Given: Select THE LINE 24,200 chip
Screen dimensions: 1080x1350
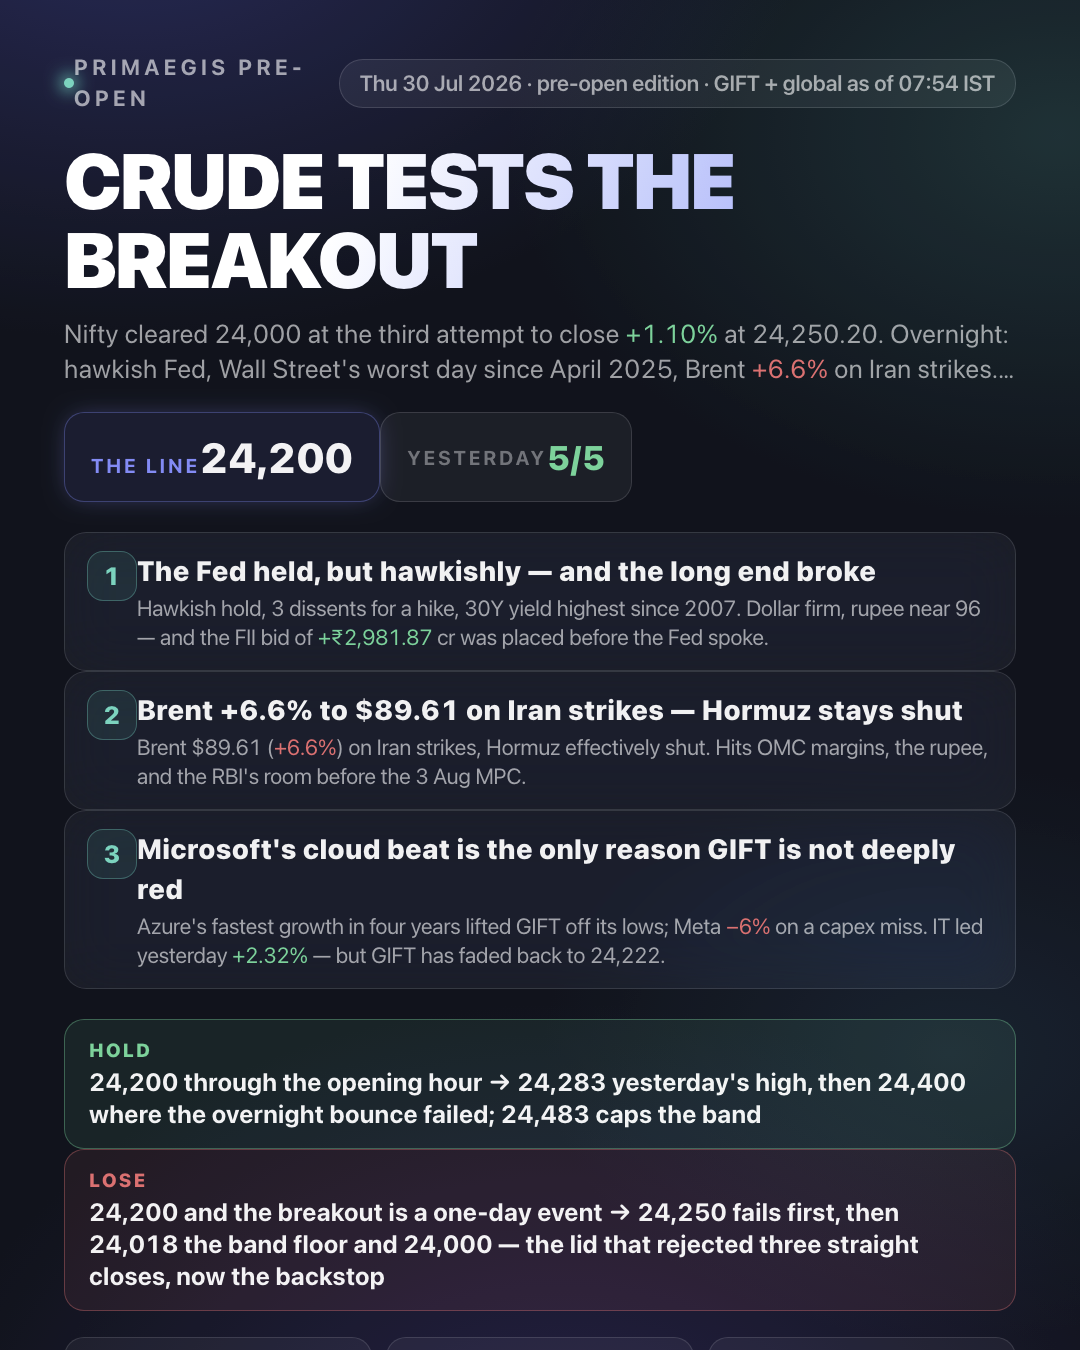Looking at the screenshot, I should [x=222, y=457].
